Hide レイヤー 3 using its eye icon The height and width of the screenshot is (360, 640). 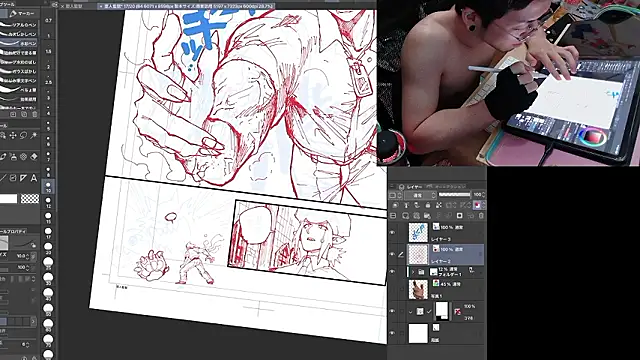pos(392,232)
